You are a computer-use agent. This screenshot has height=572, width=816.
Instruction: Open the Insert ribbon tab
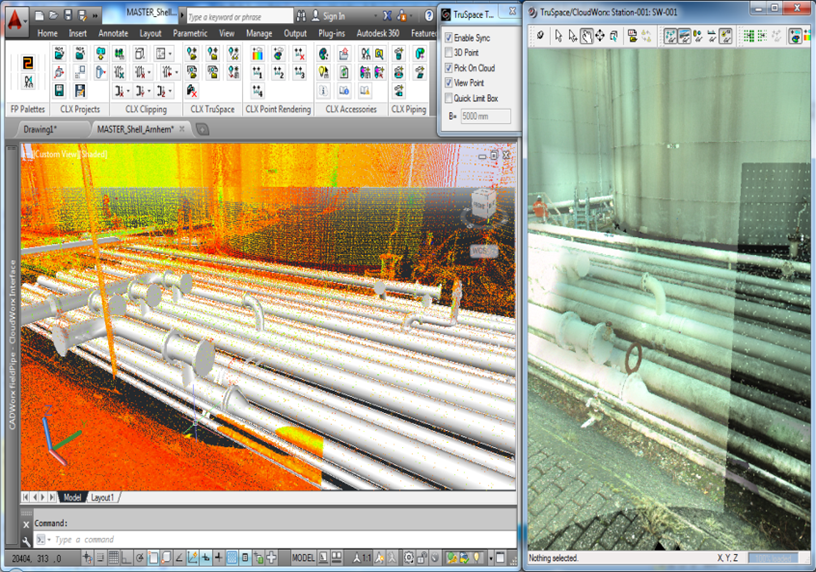pyautogui.click(x=78, y=33)
